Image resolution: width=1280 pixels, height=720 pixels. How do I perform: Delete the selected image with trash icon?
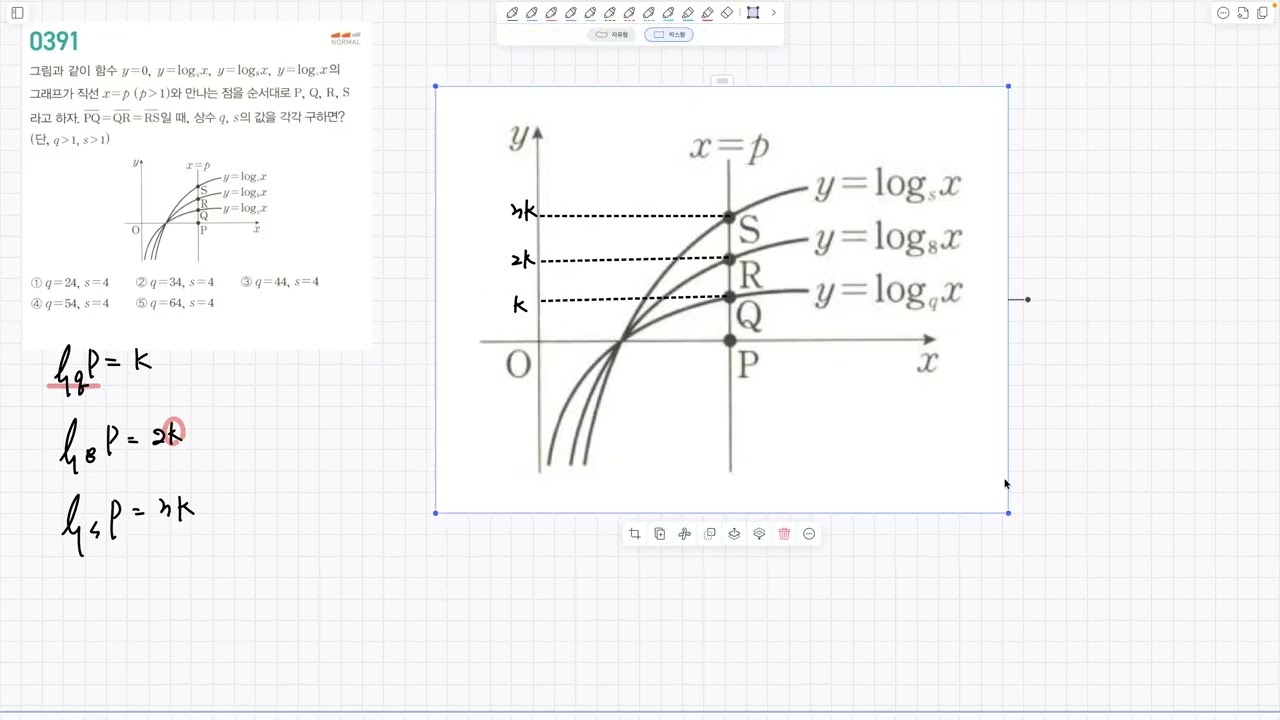pos(784,534)
